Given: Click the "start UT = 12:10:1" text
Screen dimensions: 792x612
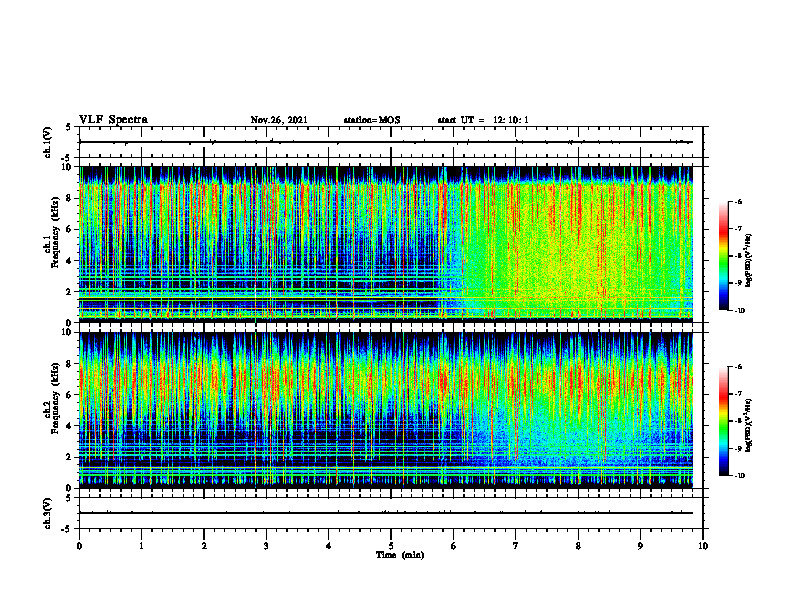Looking at the screenshot, I should tap(483, 120).
